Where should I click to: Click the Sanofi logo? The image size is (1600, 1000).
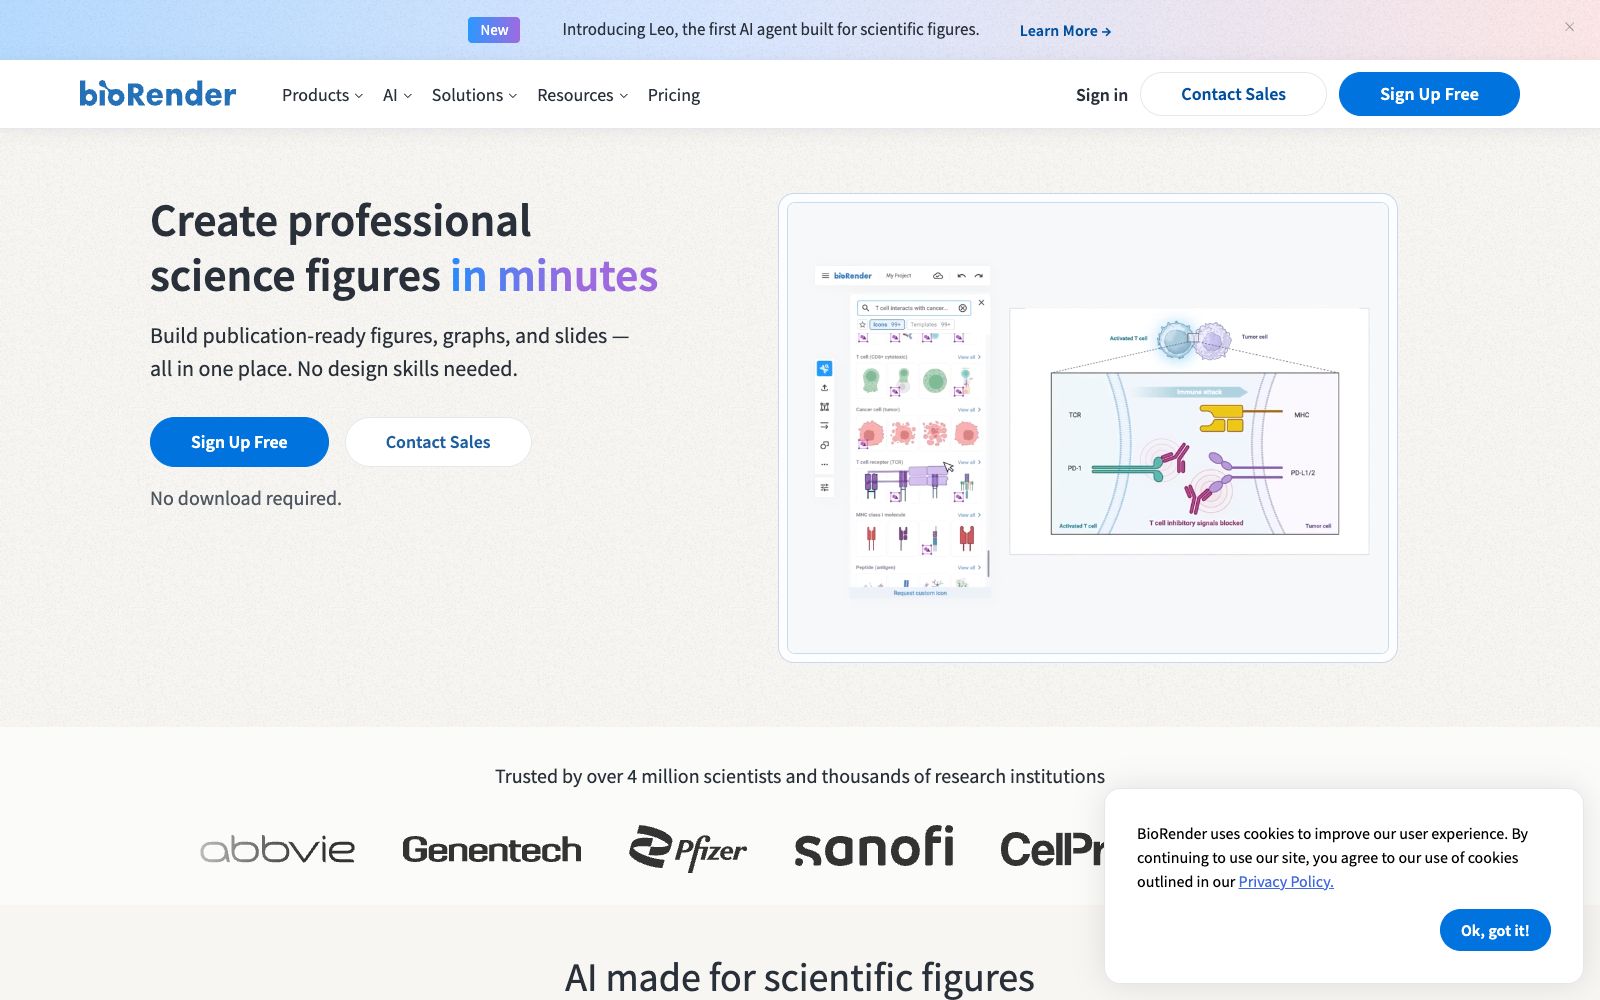click(x=874, y=847)
